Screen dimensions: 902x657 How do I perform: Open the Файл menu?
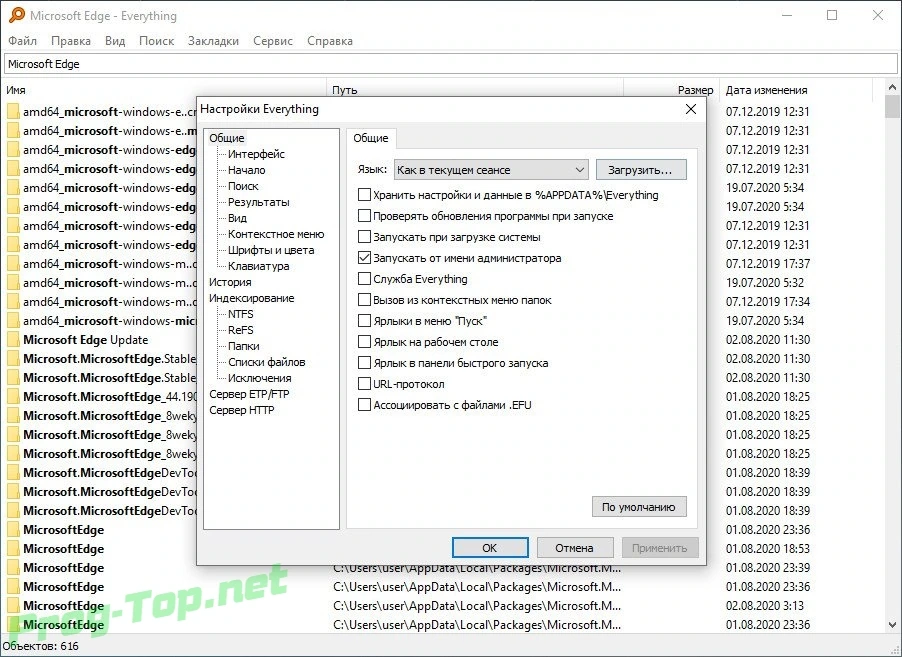click(22, 41)
